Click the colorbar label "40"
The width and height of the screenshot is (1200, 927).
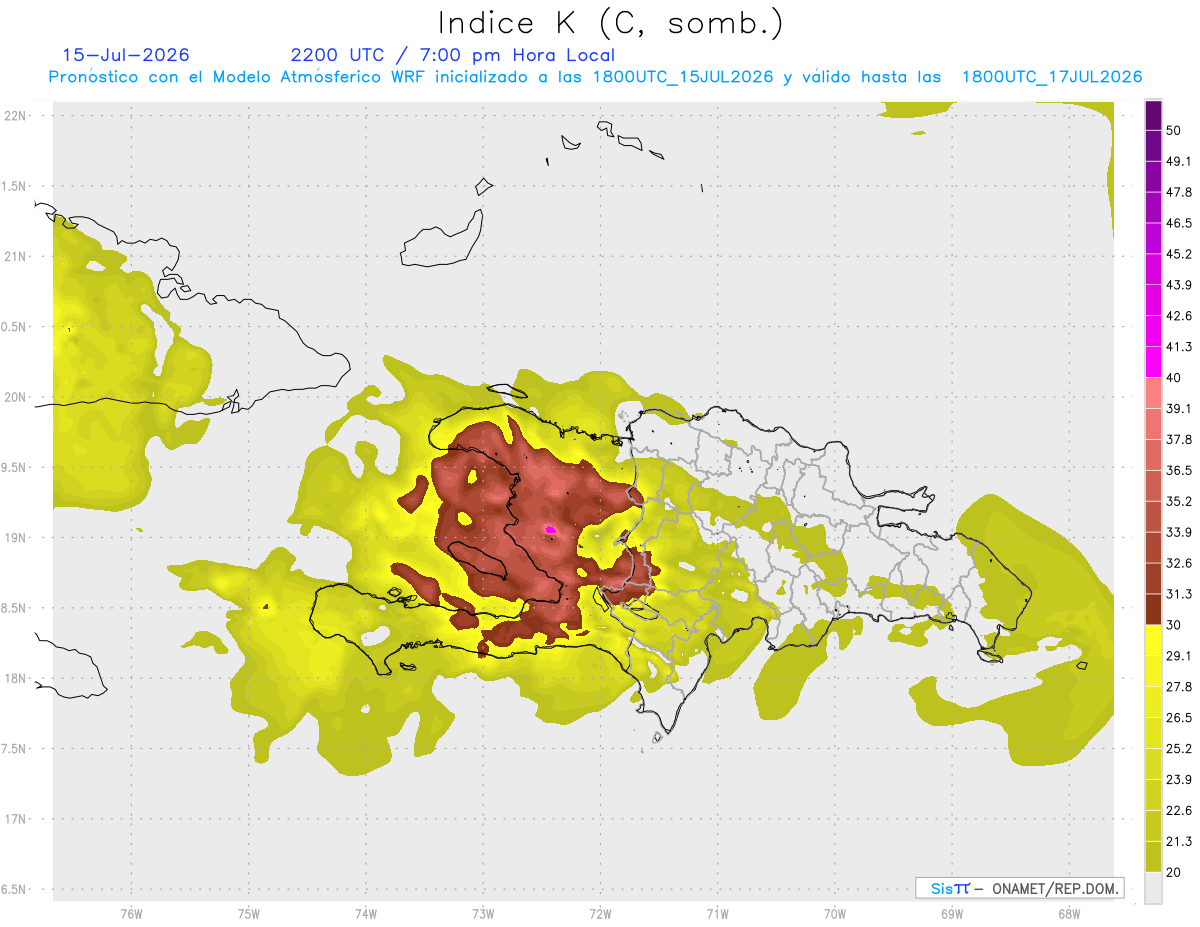tap(1175, 378)
